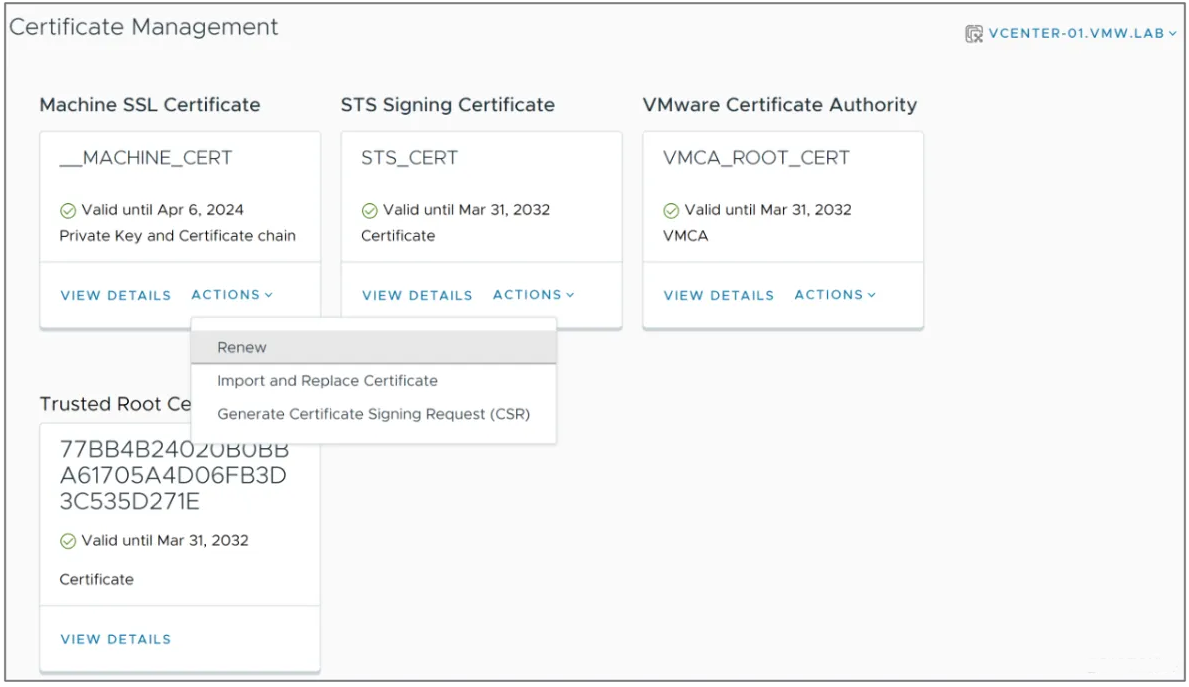
Task: Click the STS_CERT card title
Action: point(409,158)
